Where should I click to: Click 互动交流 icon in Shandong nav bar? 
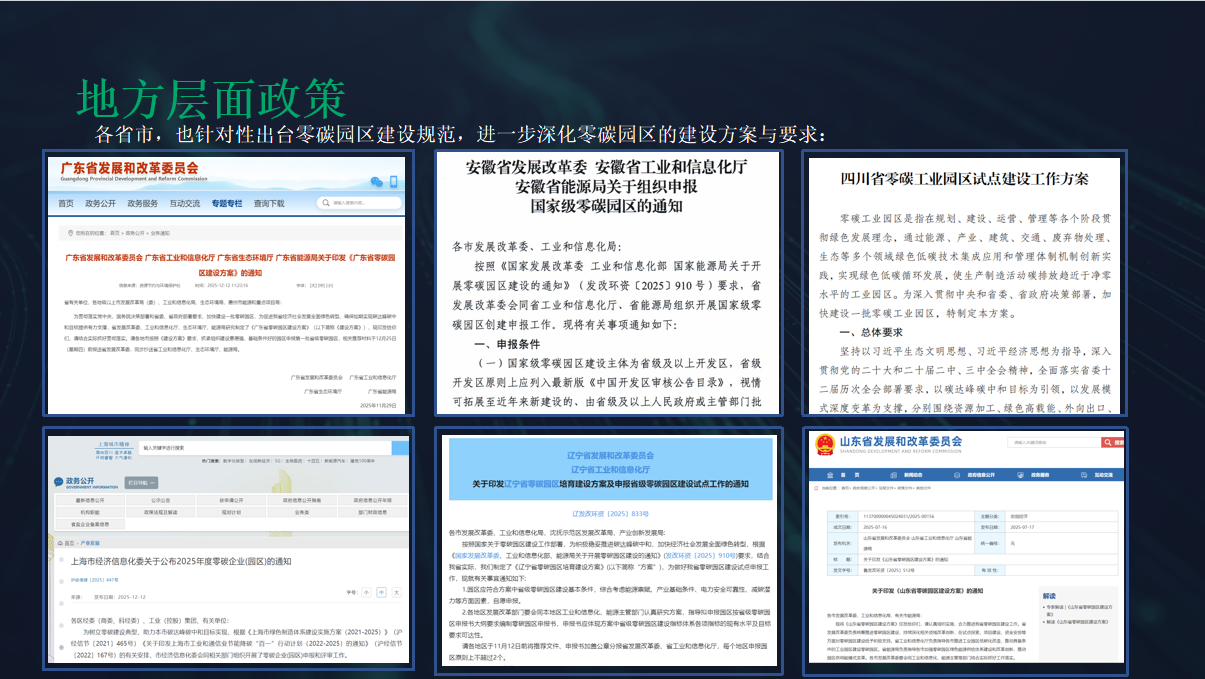(x=1084, y=475)
